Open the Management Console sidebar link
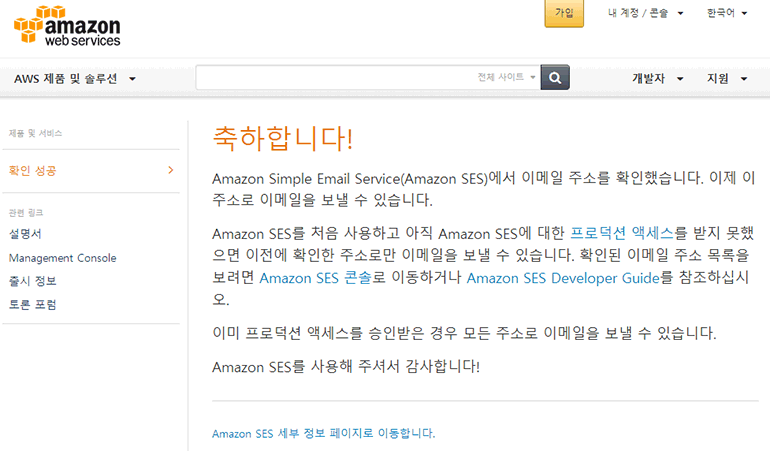 pyautogui.click(x=62, y=258)
